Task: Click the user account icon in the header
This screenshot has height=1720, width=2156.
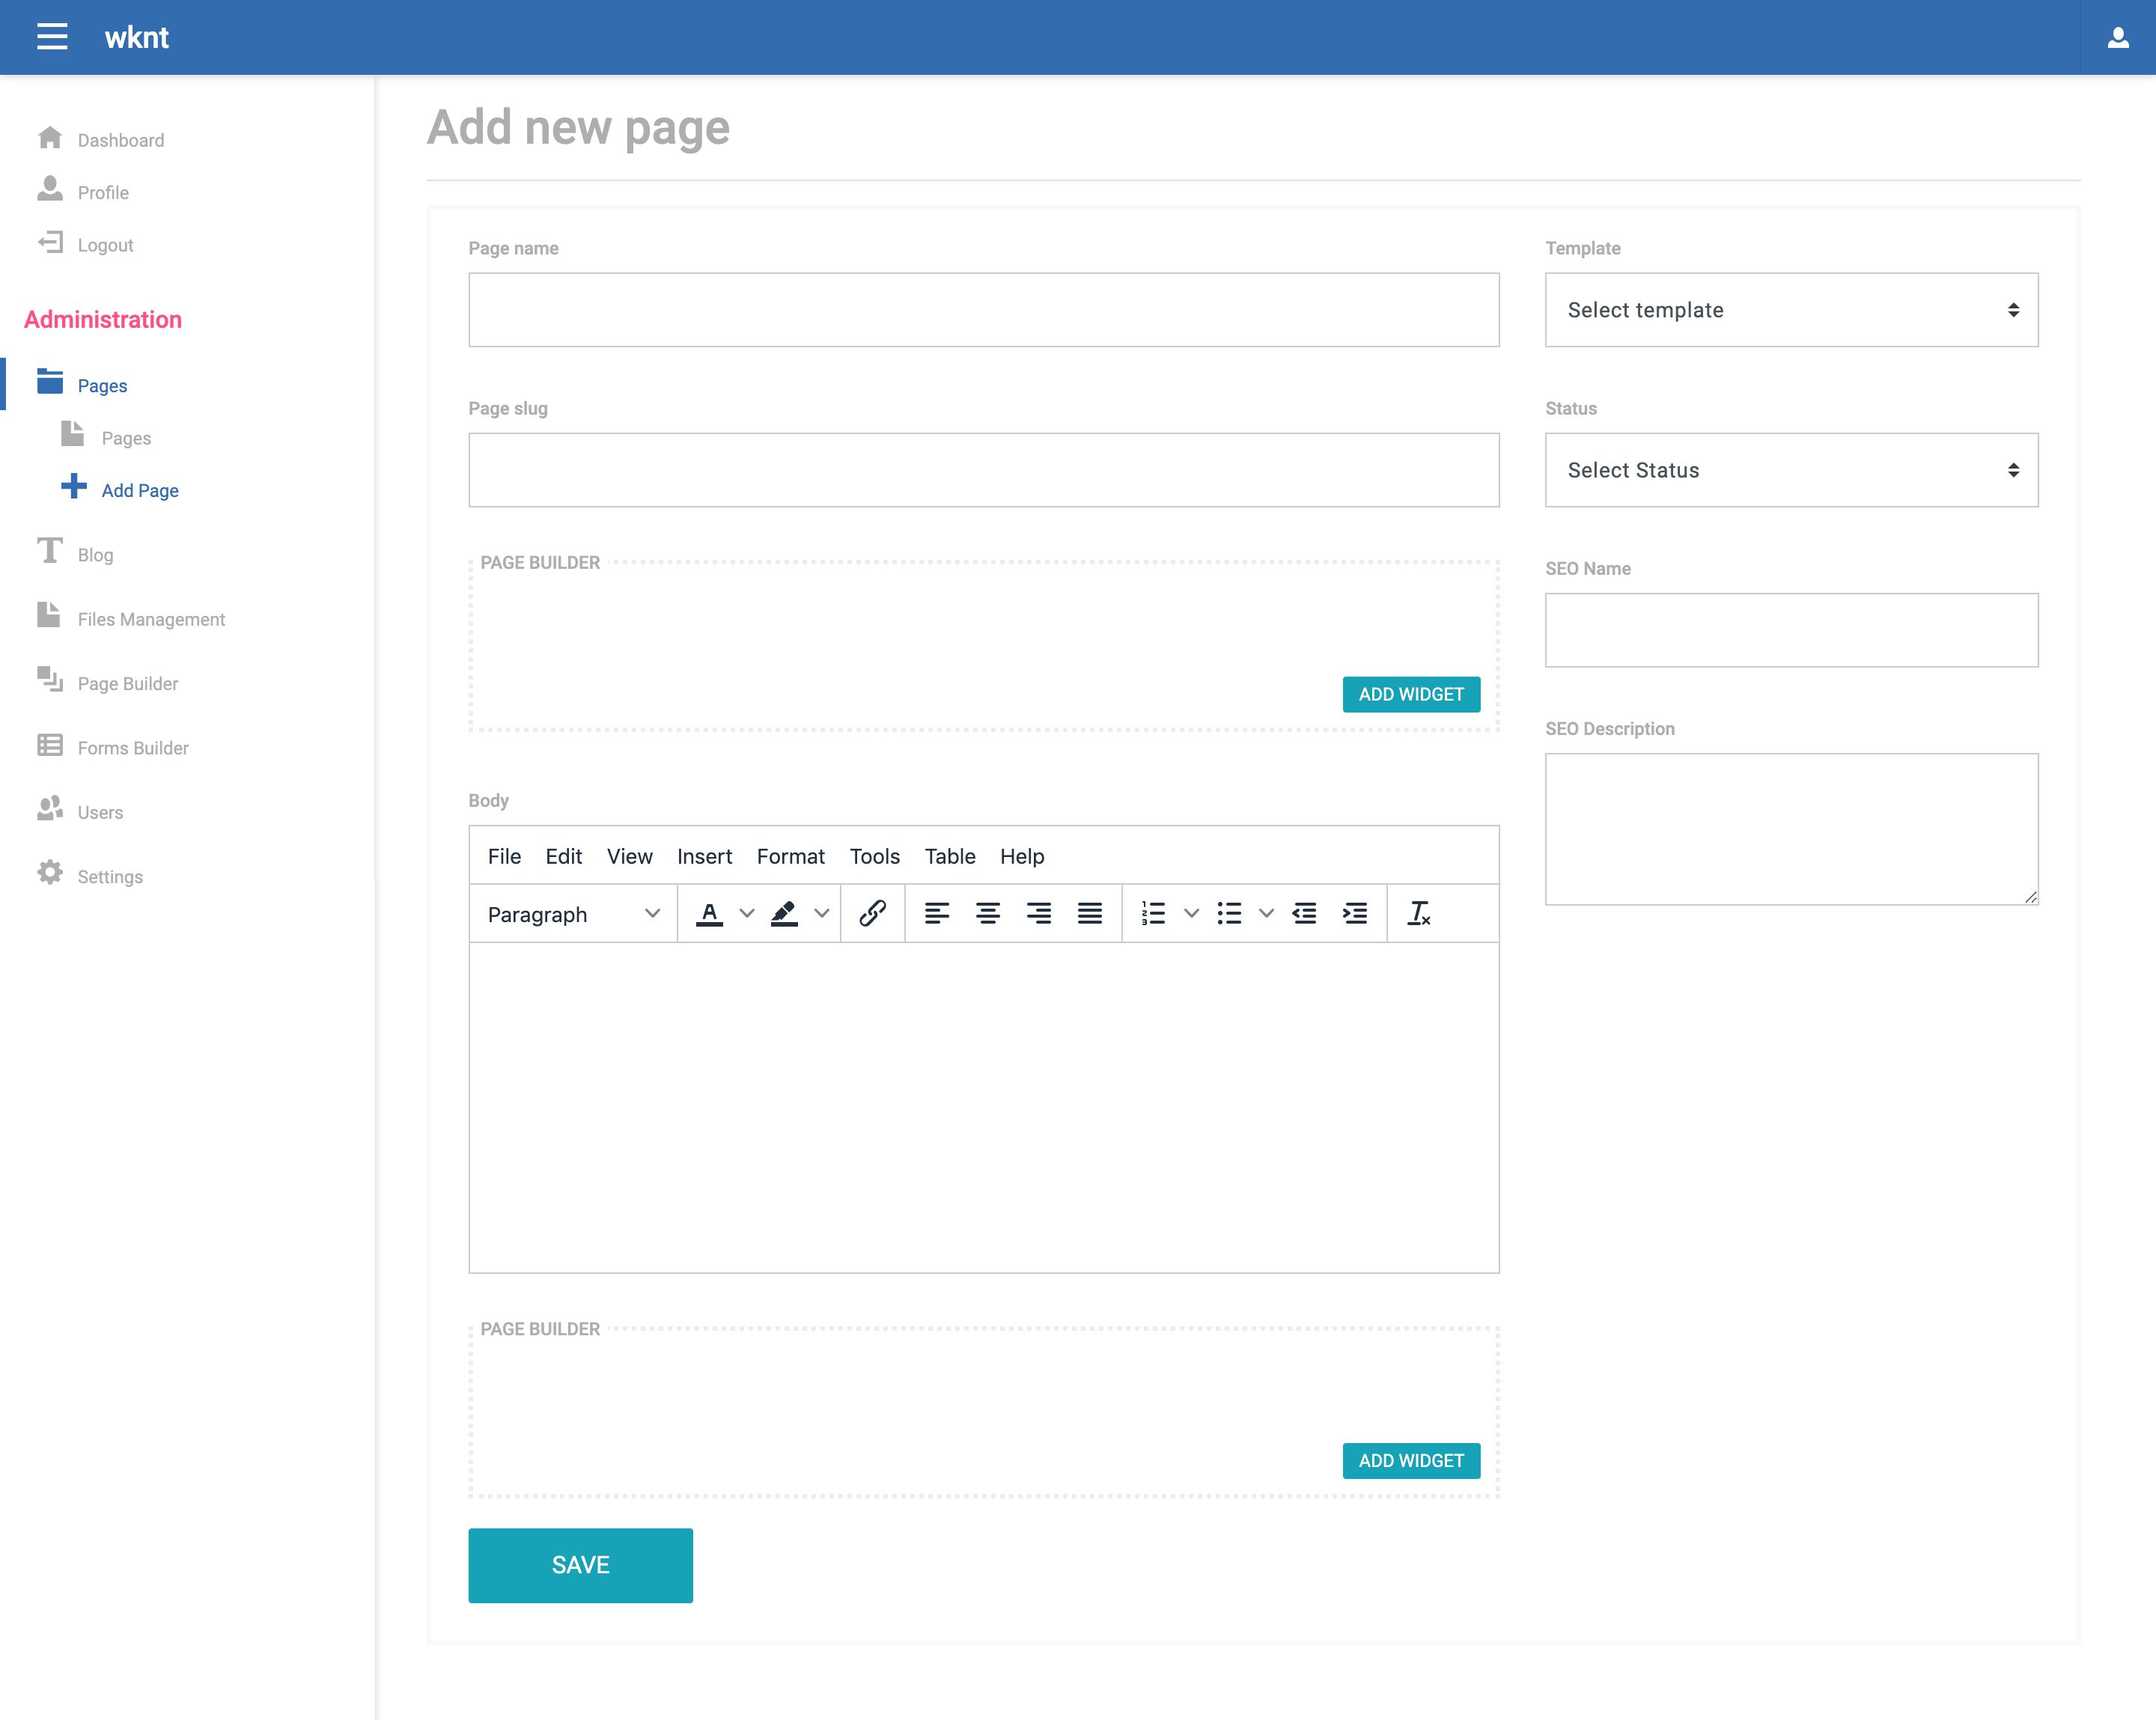Action: pyautogui.click(x=2118, y=38)
